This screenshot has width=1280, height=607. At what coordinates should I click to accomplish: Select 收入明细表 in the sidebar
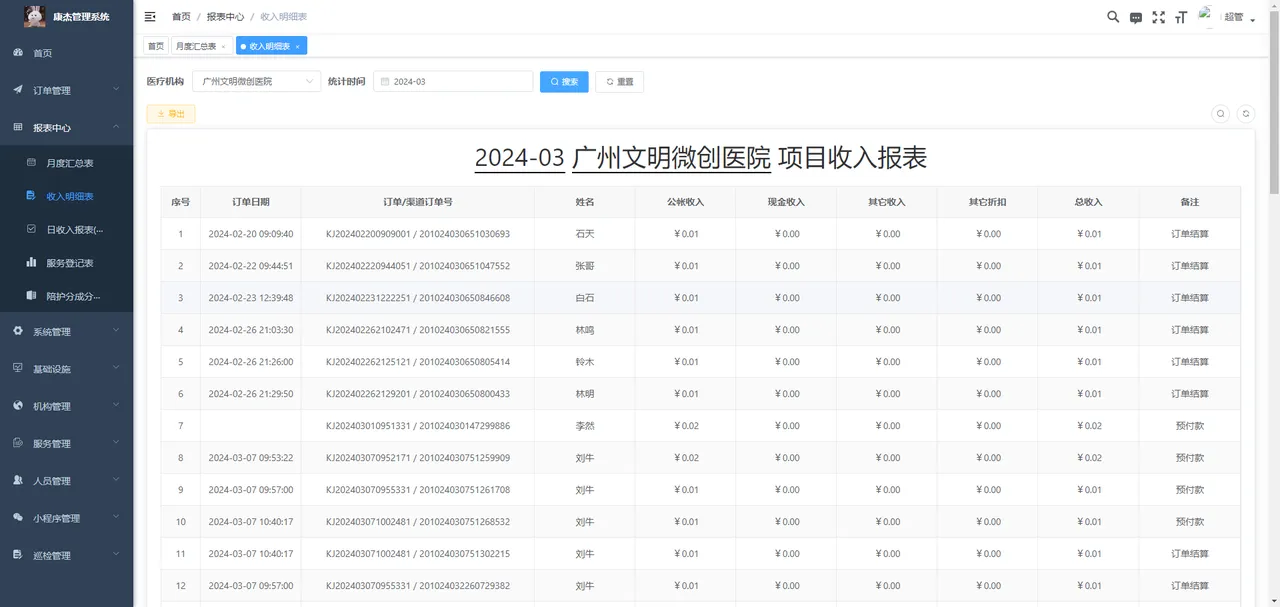point(66,196)
